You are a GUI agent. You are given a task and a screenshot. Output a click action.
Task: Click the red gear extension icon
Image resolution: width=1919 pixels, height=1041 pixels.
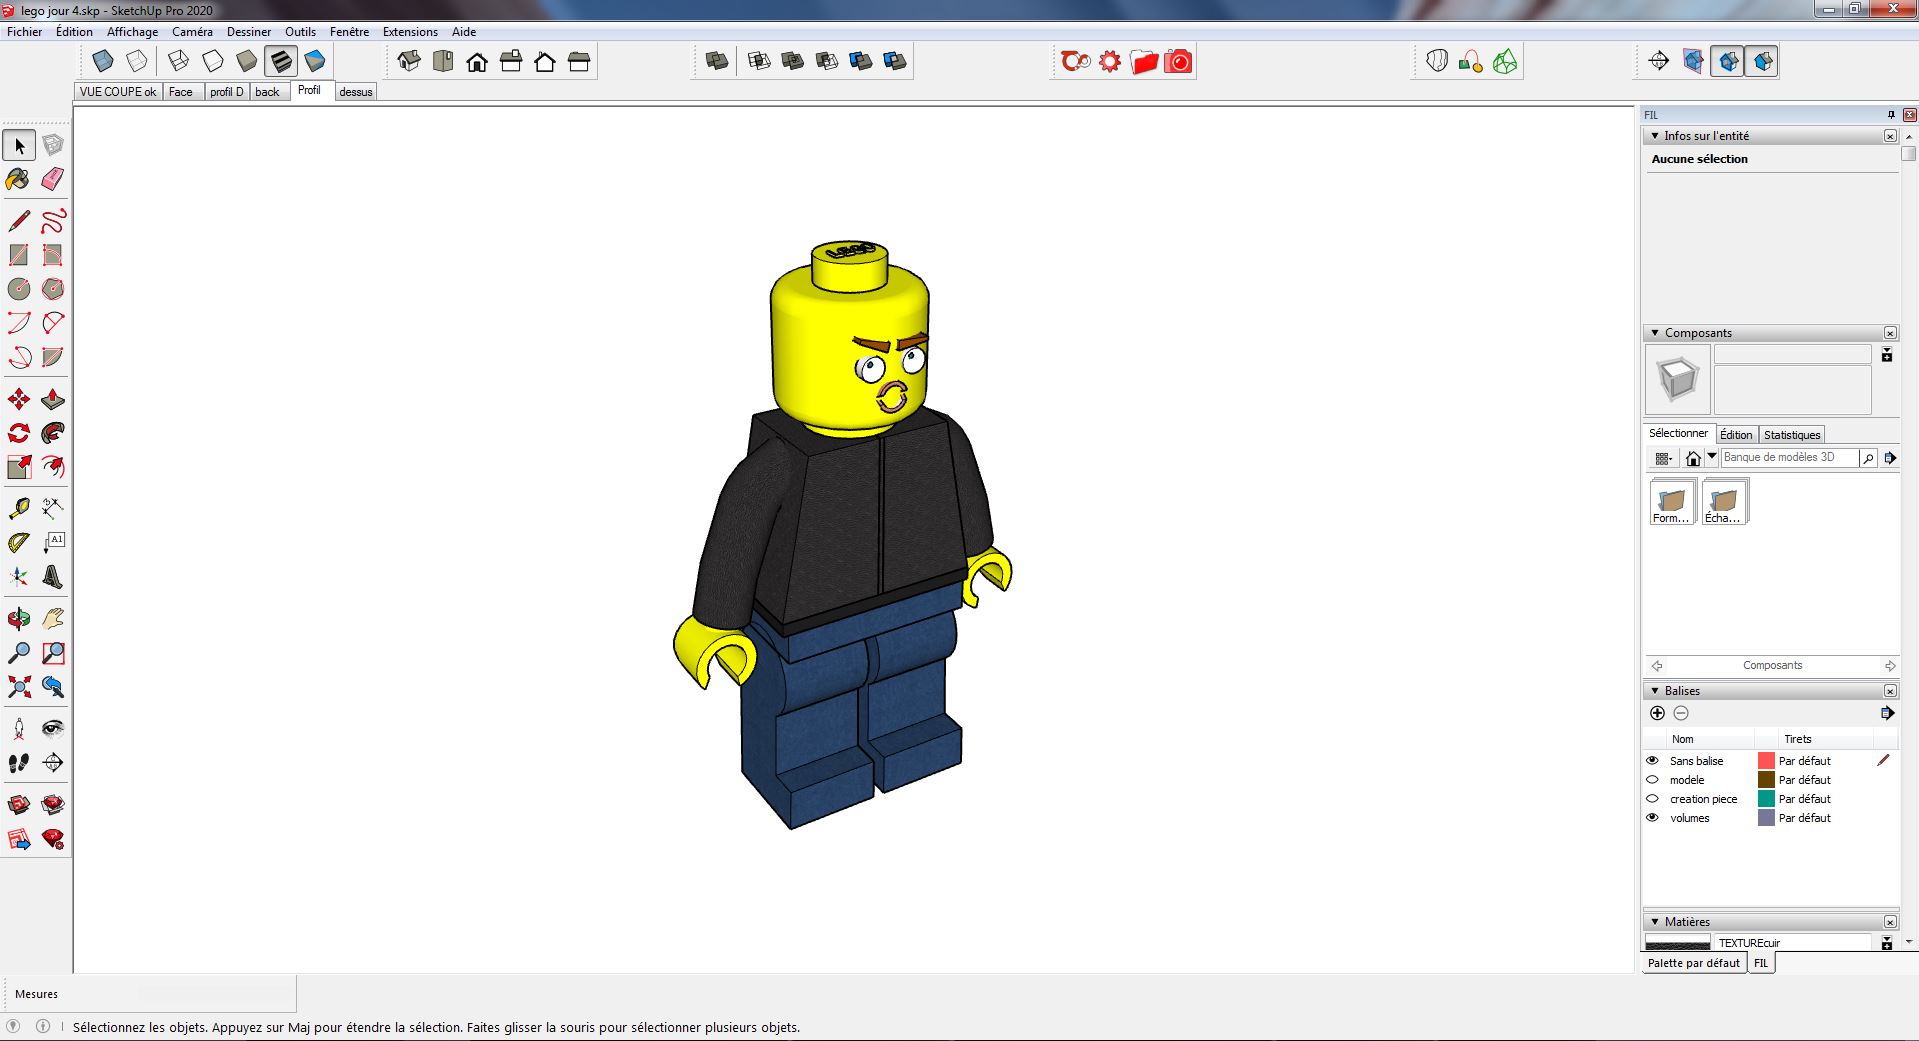(1110, 62)
